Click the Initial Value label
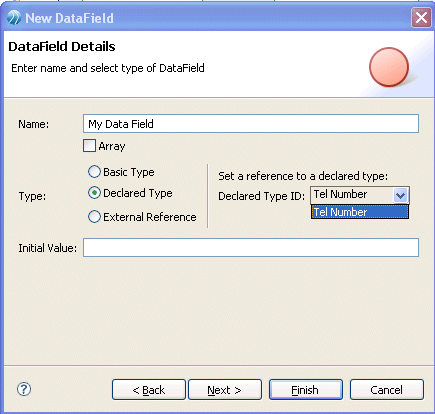This screenshot has width=435, height=414. tap(47, 248)
